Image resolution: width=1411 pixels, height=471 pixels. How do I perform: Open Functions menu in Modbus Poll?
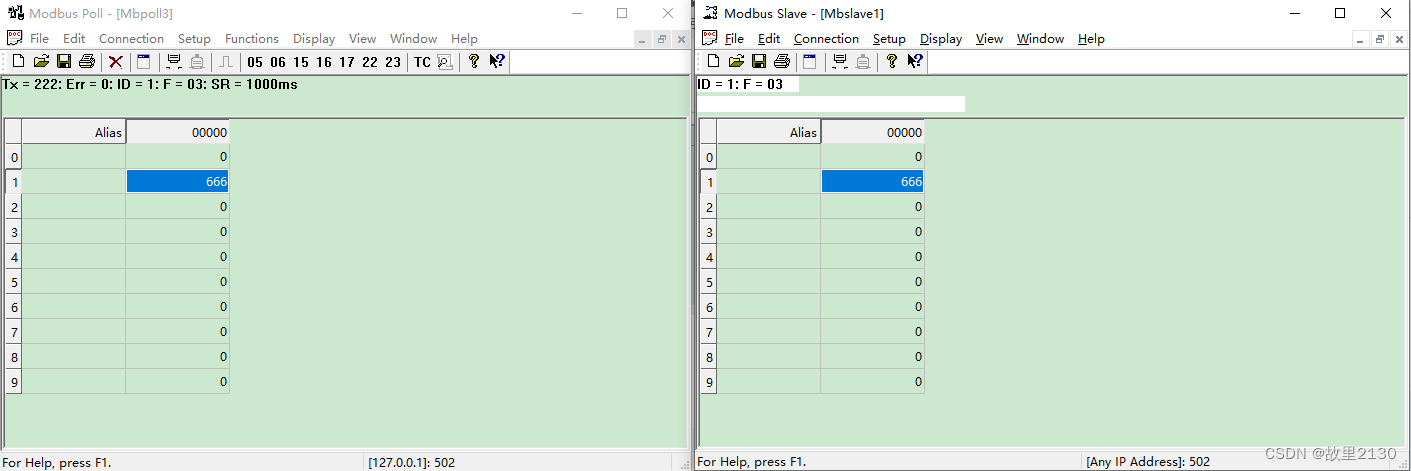[x=252, y=39]
